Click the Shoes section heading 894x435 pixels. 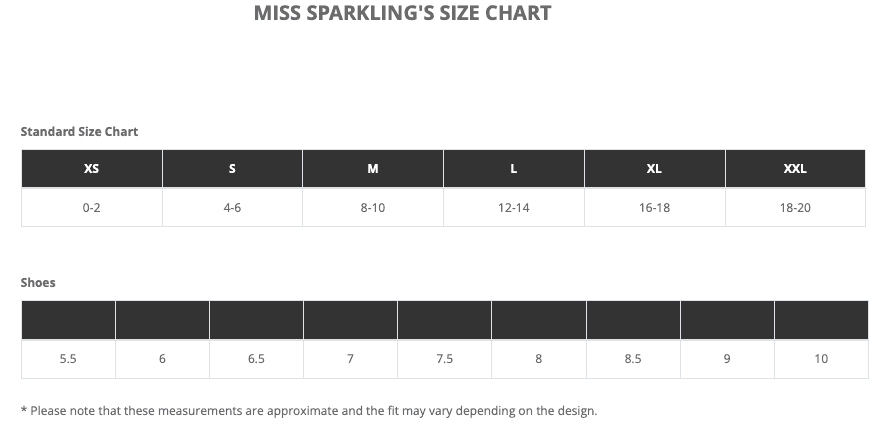38,283
